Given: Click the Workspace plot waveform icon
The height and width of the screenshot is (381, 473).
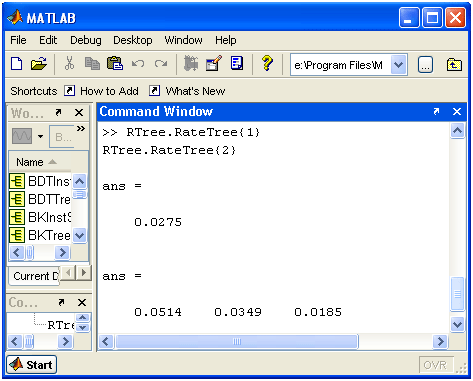Looking at the screenshot, I should point(22,136).
